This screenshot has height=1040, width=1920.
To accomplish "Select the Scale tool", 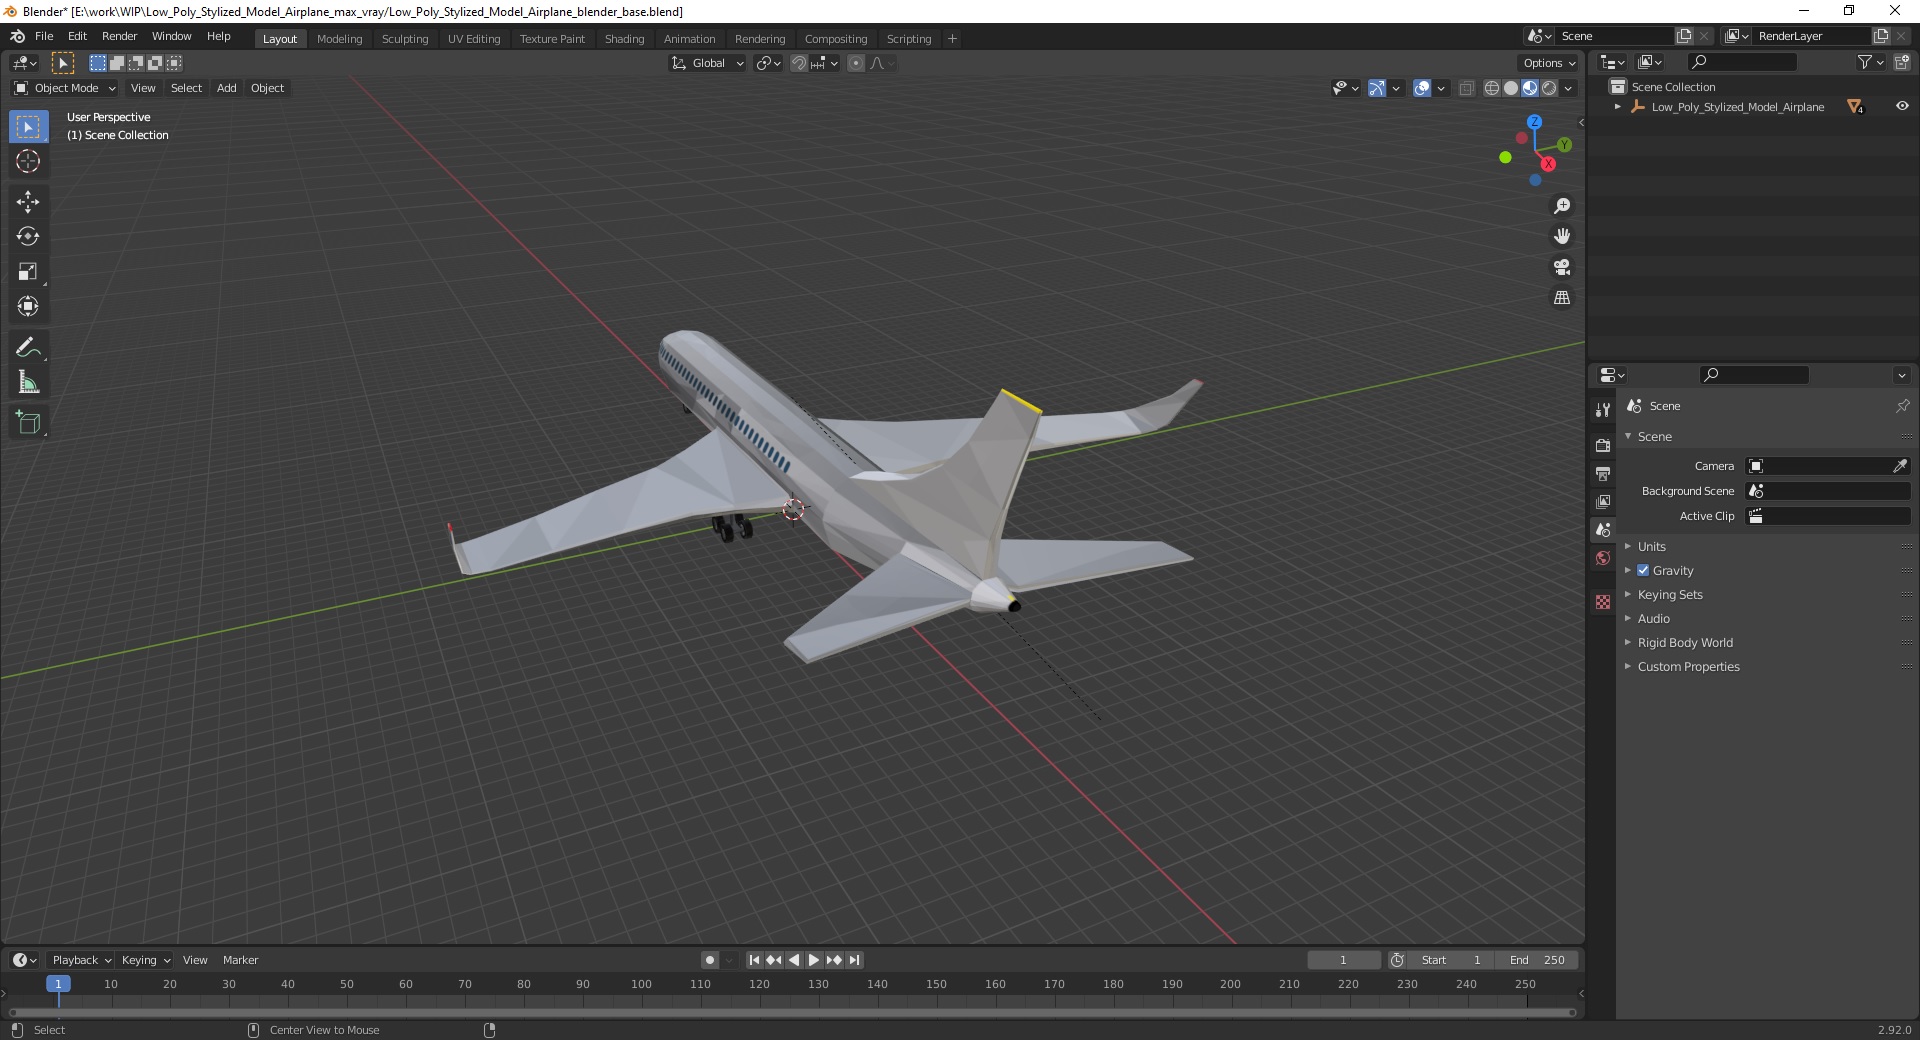I will pyautogui.click(x=28, y=271).
